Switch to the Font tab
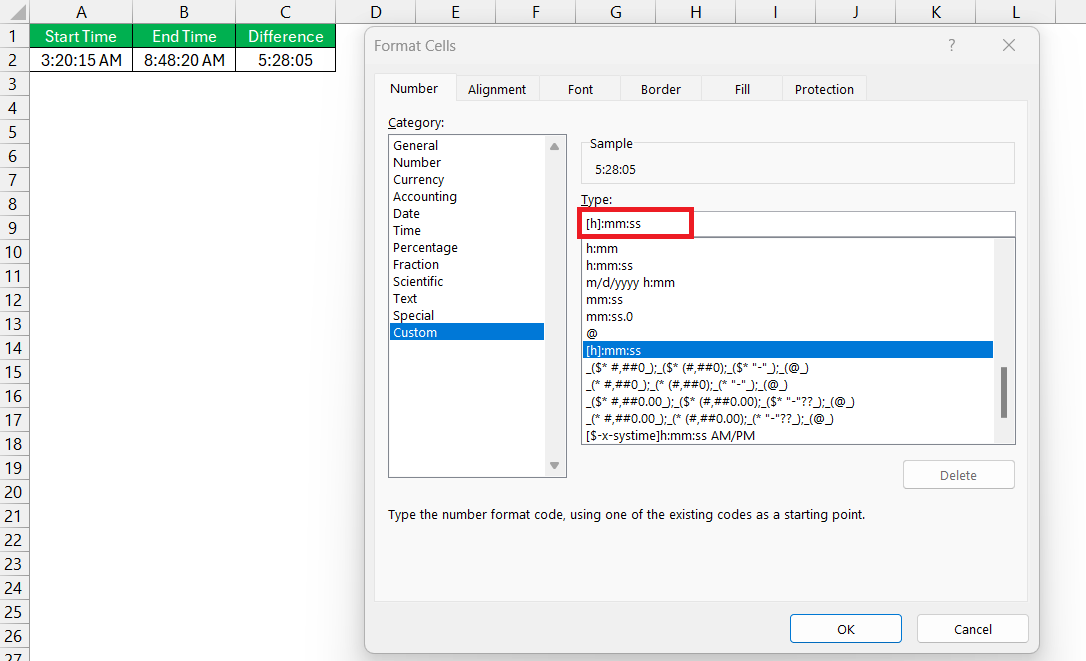Viewport: 1086px width, 661px height. [580, 89]
